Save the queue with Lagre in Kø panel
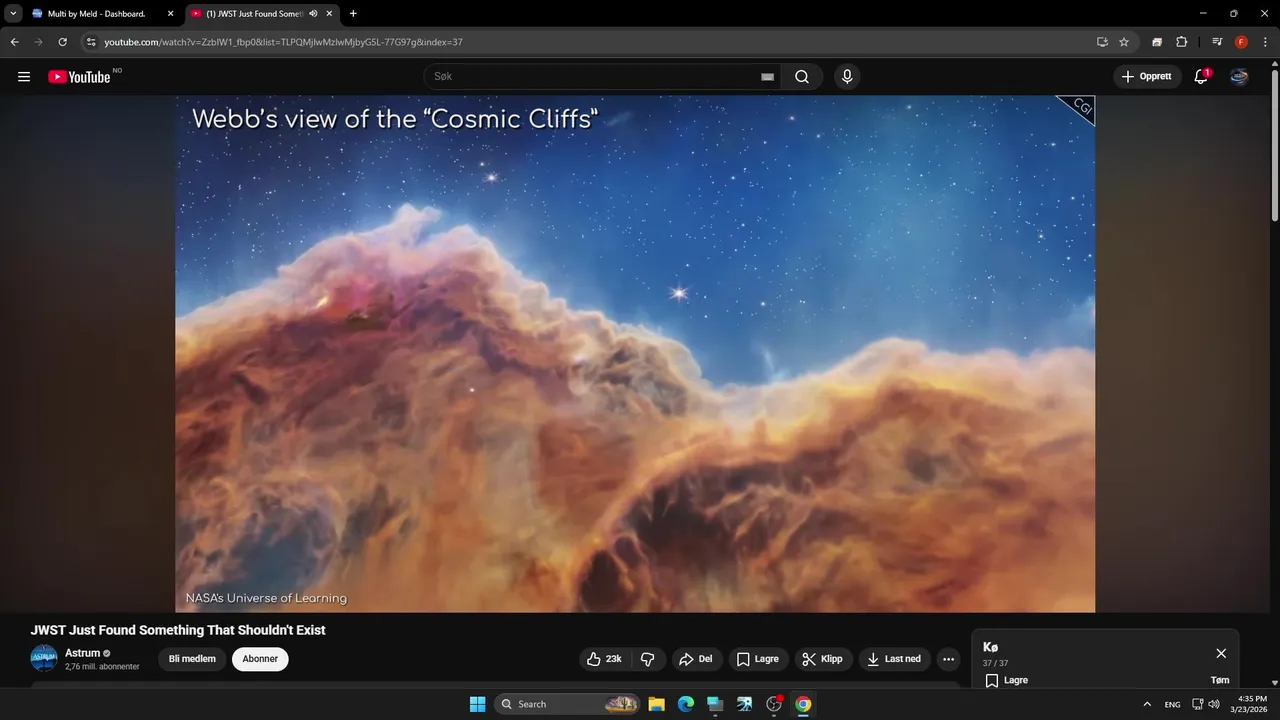Screen dimensions: 1280x720 click(x=1007, y=681)
